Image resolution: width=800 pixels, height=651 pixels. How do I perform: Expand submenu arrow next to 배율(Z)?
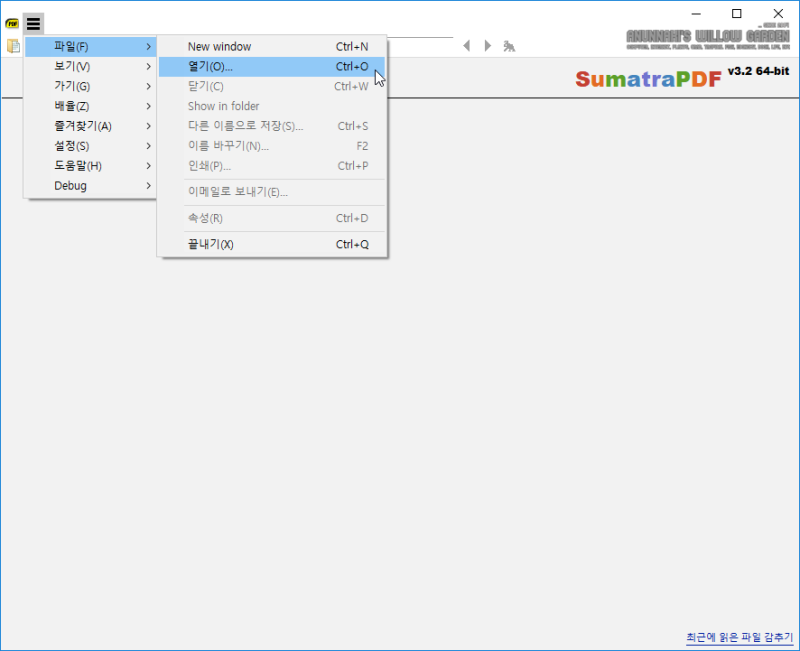(x=148, y=106)
